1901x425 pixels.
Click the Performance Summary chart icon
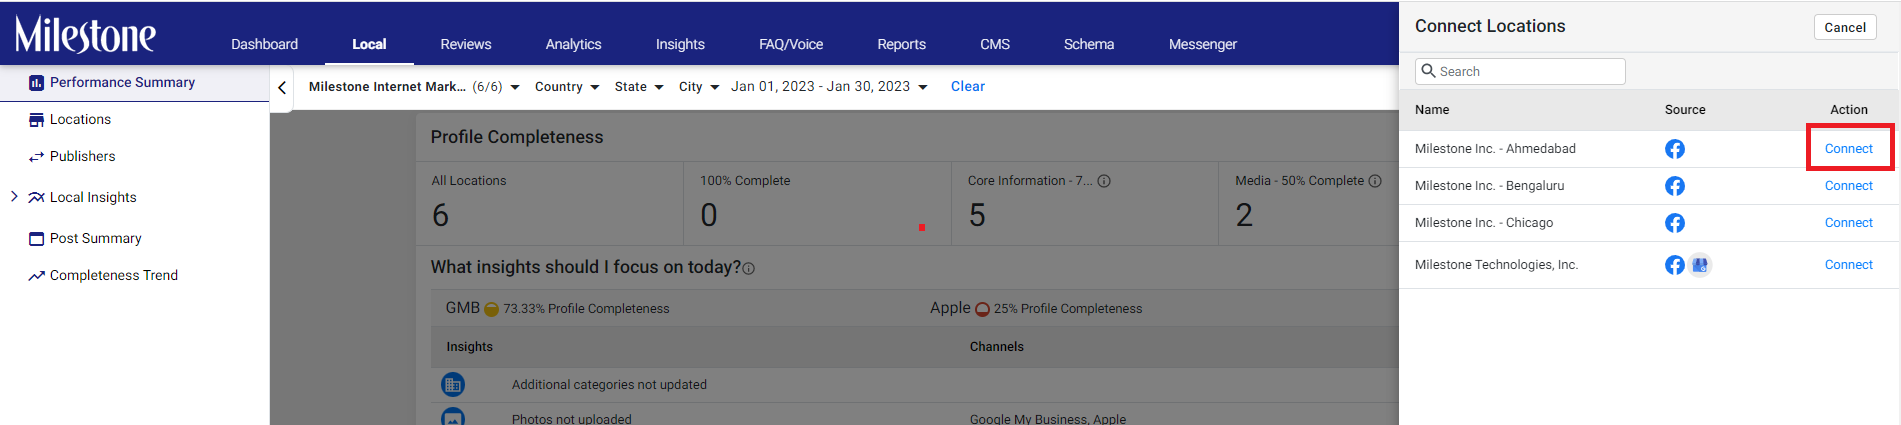(36, 83)
